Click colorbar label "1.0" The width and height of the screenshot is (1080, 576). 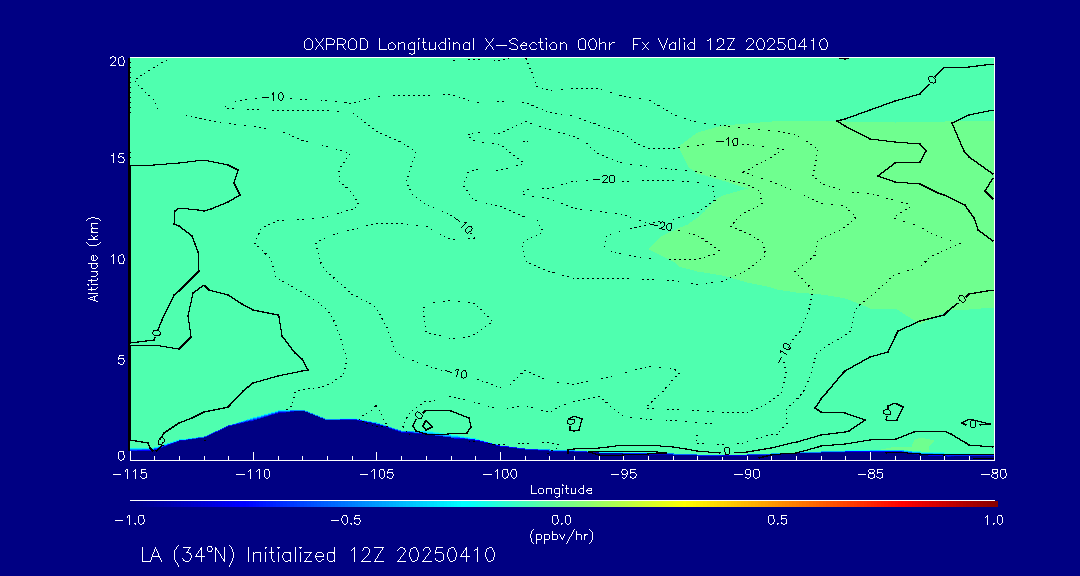(993, 520)
